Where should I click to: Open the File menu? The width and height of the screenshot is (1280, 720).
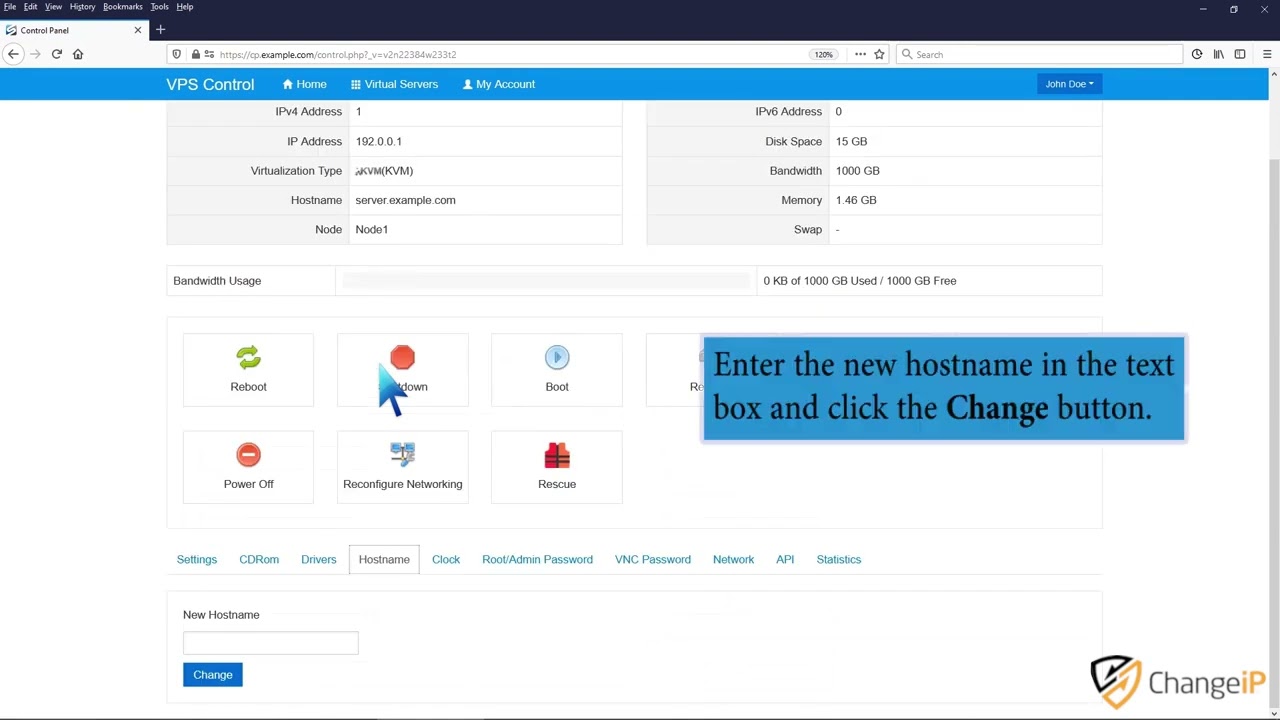[10, 7]
